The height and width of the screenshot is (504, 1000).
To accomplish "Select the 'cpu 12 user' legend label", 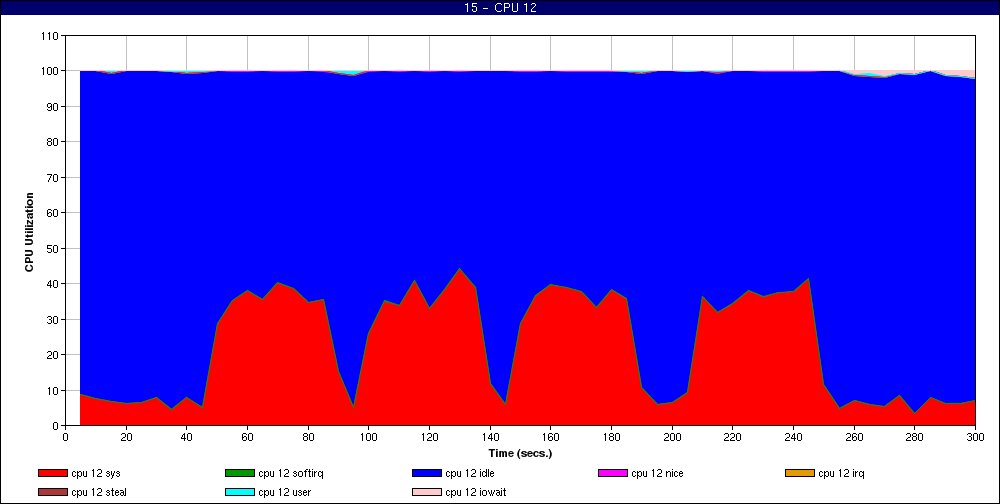I will pos(284,493).
